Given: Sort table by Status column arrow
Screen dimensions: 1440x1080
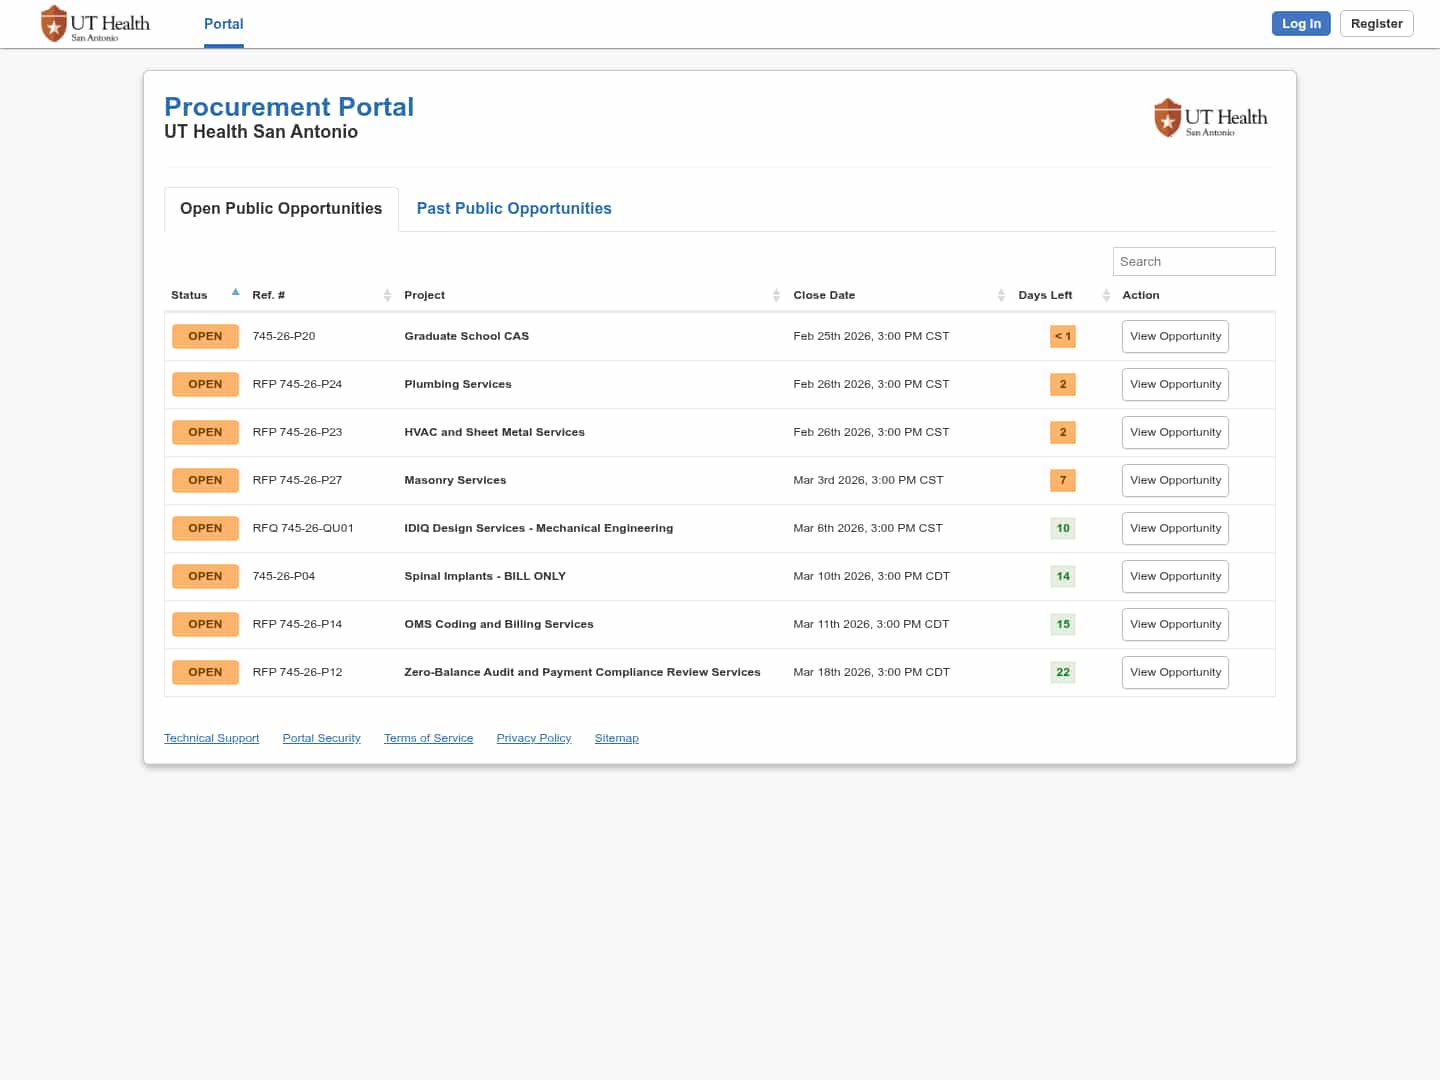Looking at the screenshot, I should tap(235, 293).
